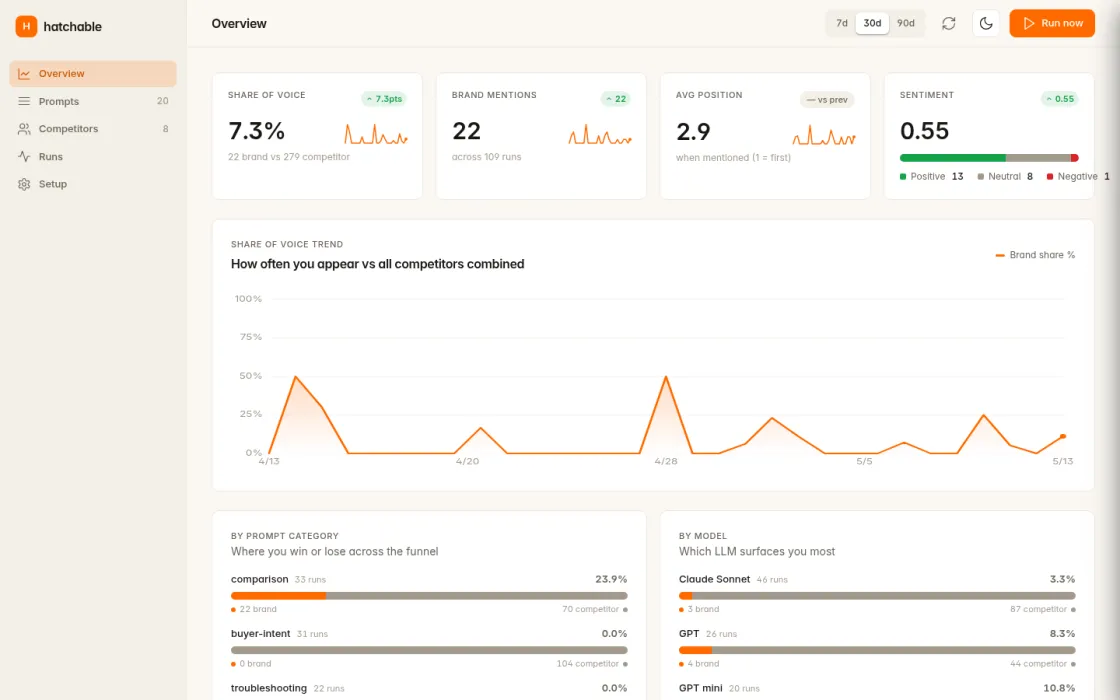
Task: Open Setup in the sidebar
Action: click(93, 184)
